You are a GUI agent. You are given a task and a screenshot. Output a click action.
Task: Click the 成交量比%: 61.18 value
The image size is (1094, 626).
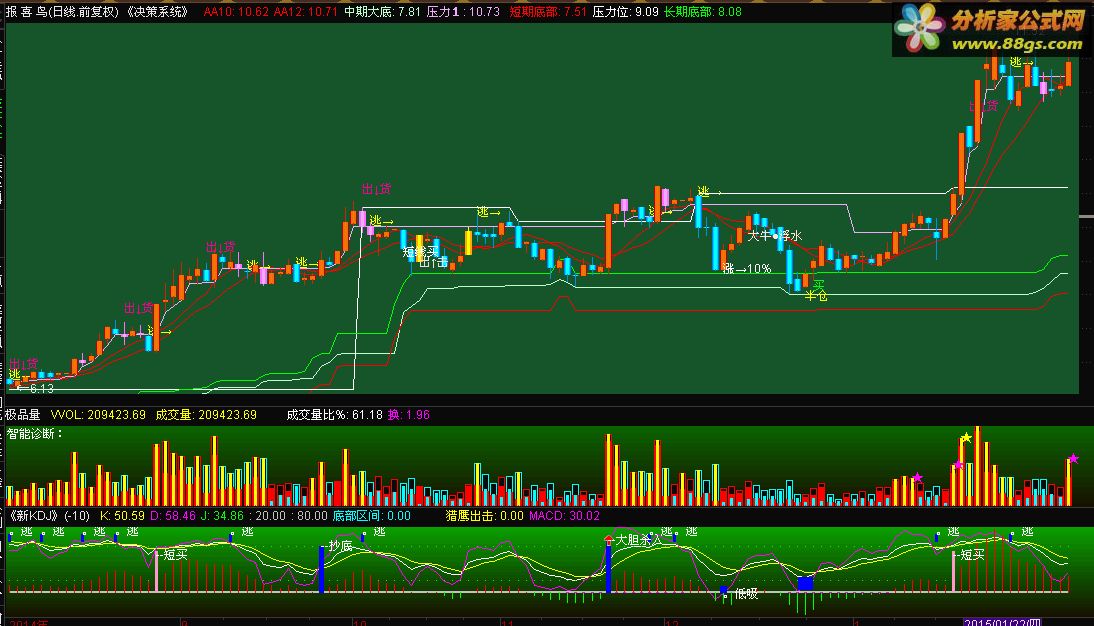pyautogui.click(x=335, y=415)
